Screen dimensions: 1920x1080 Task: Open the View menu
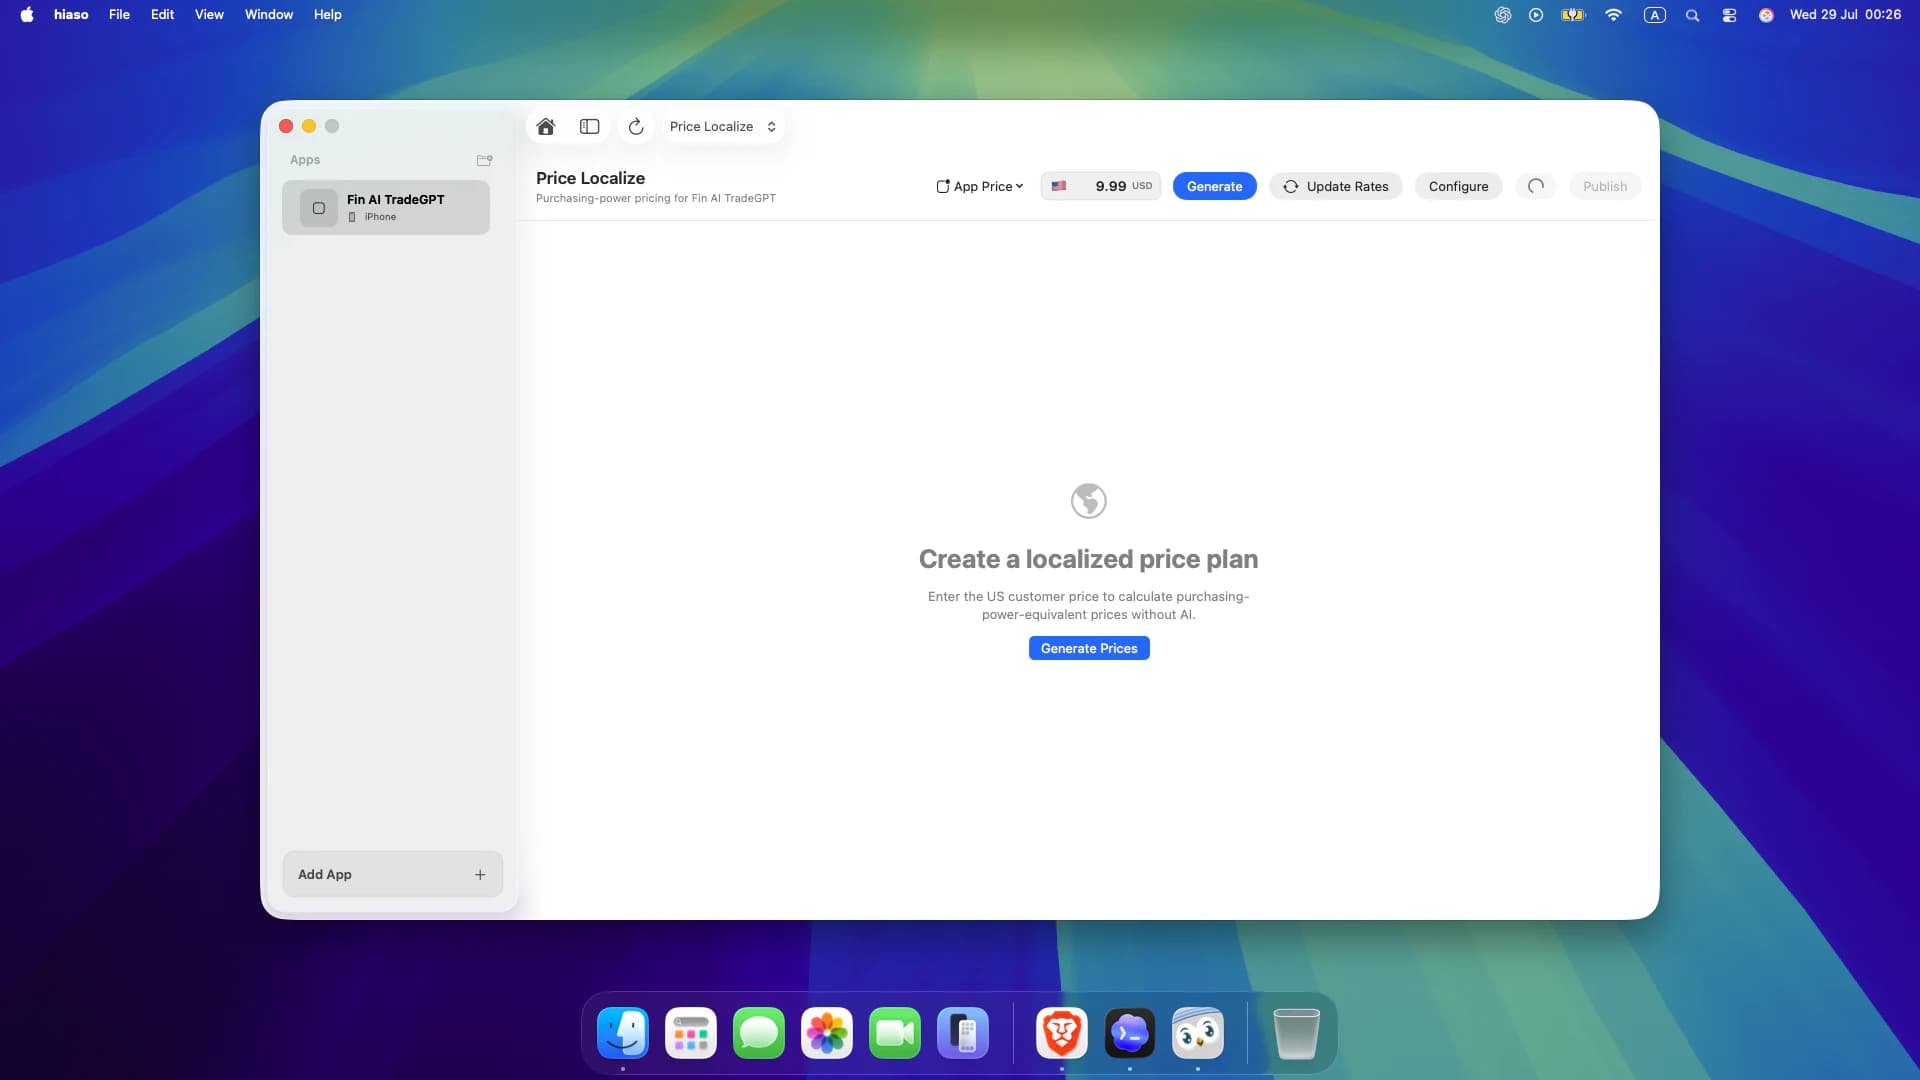coord(209,15)
